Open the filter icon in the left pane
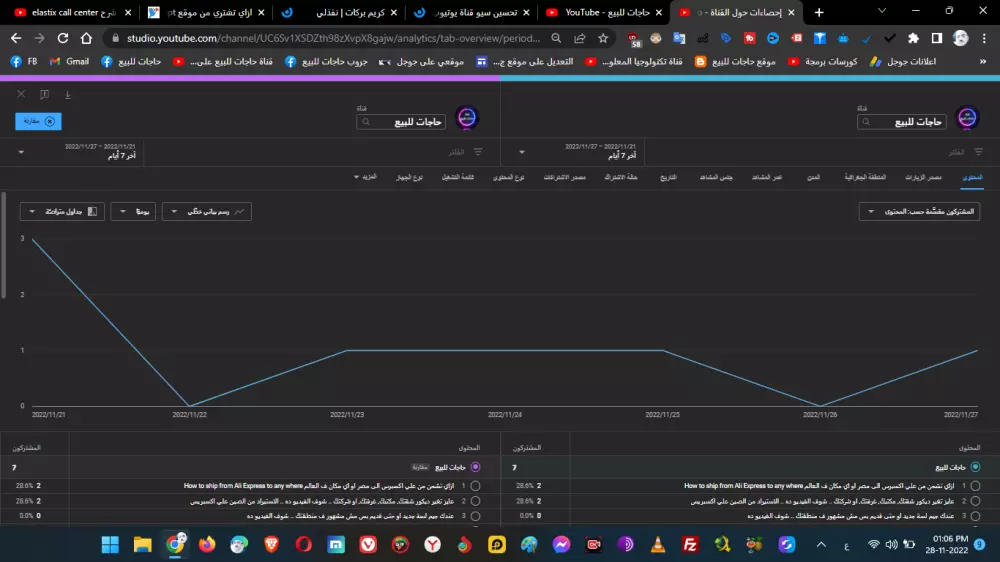This screenshot has width=1000, height=562. pyautogui.click(x=478, y=152)
